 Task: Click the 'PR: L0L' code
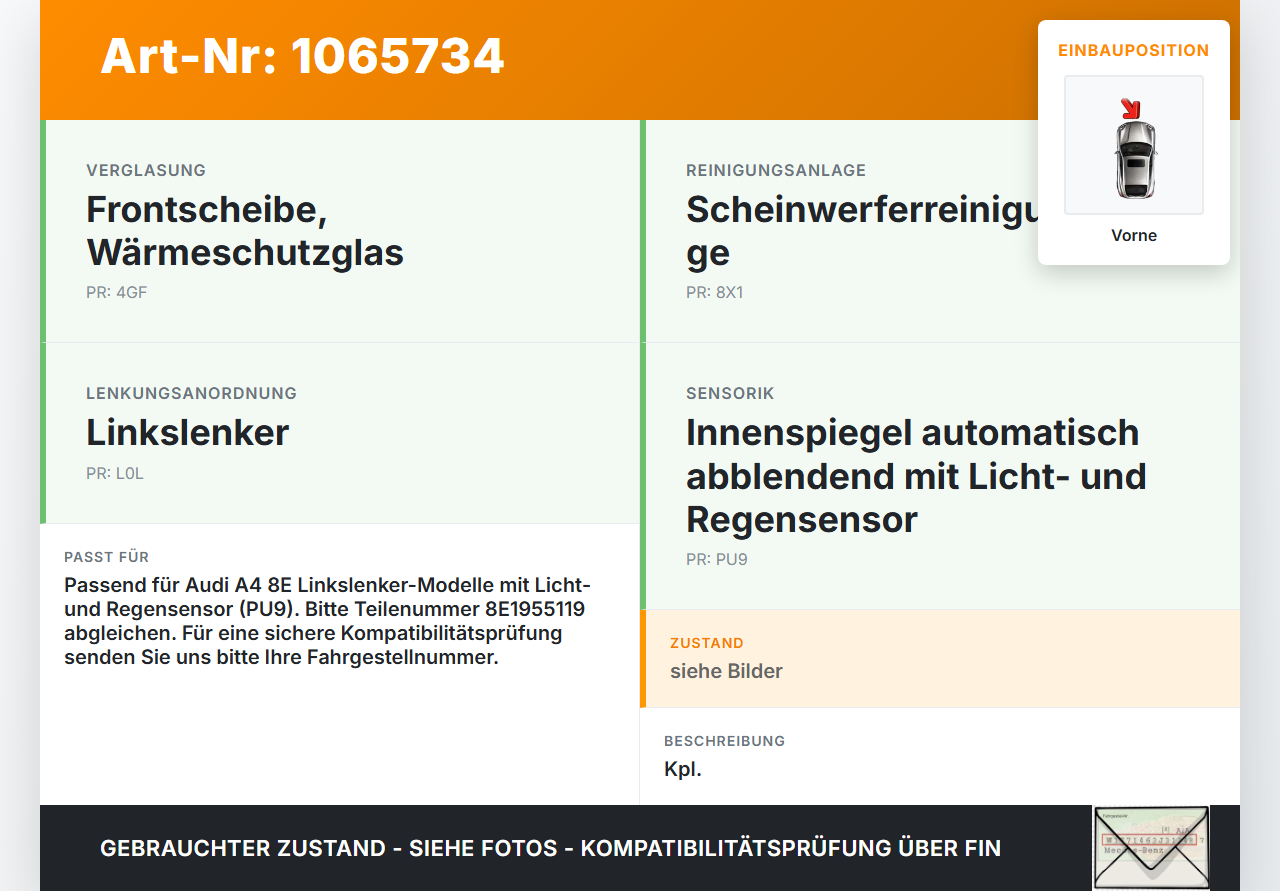(x=115, y=474)
